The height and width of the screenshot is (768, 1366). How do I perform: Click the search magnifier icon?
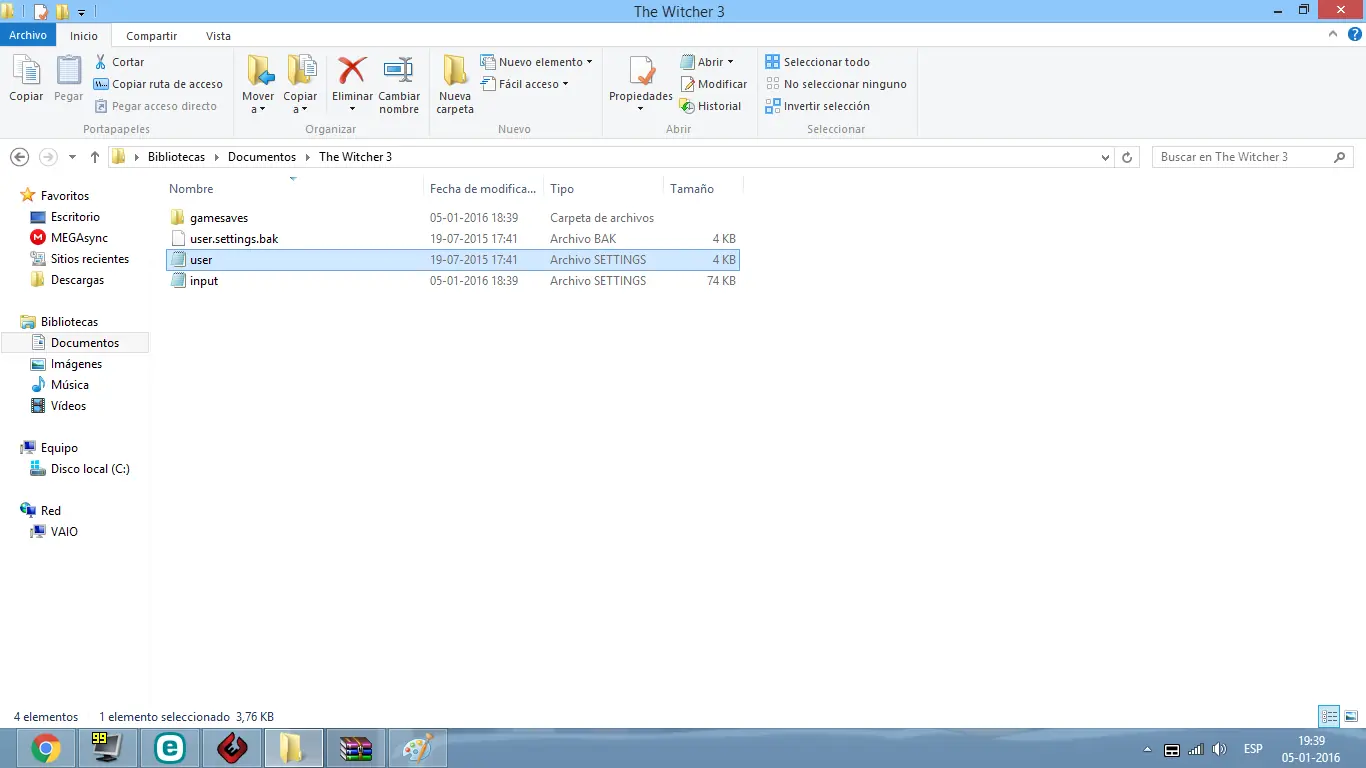pyautogui.click(x=1340, y=157)
